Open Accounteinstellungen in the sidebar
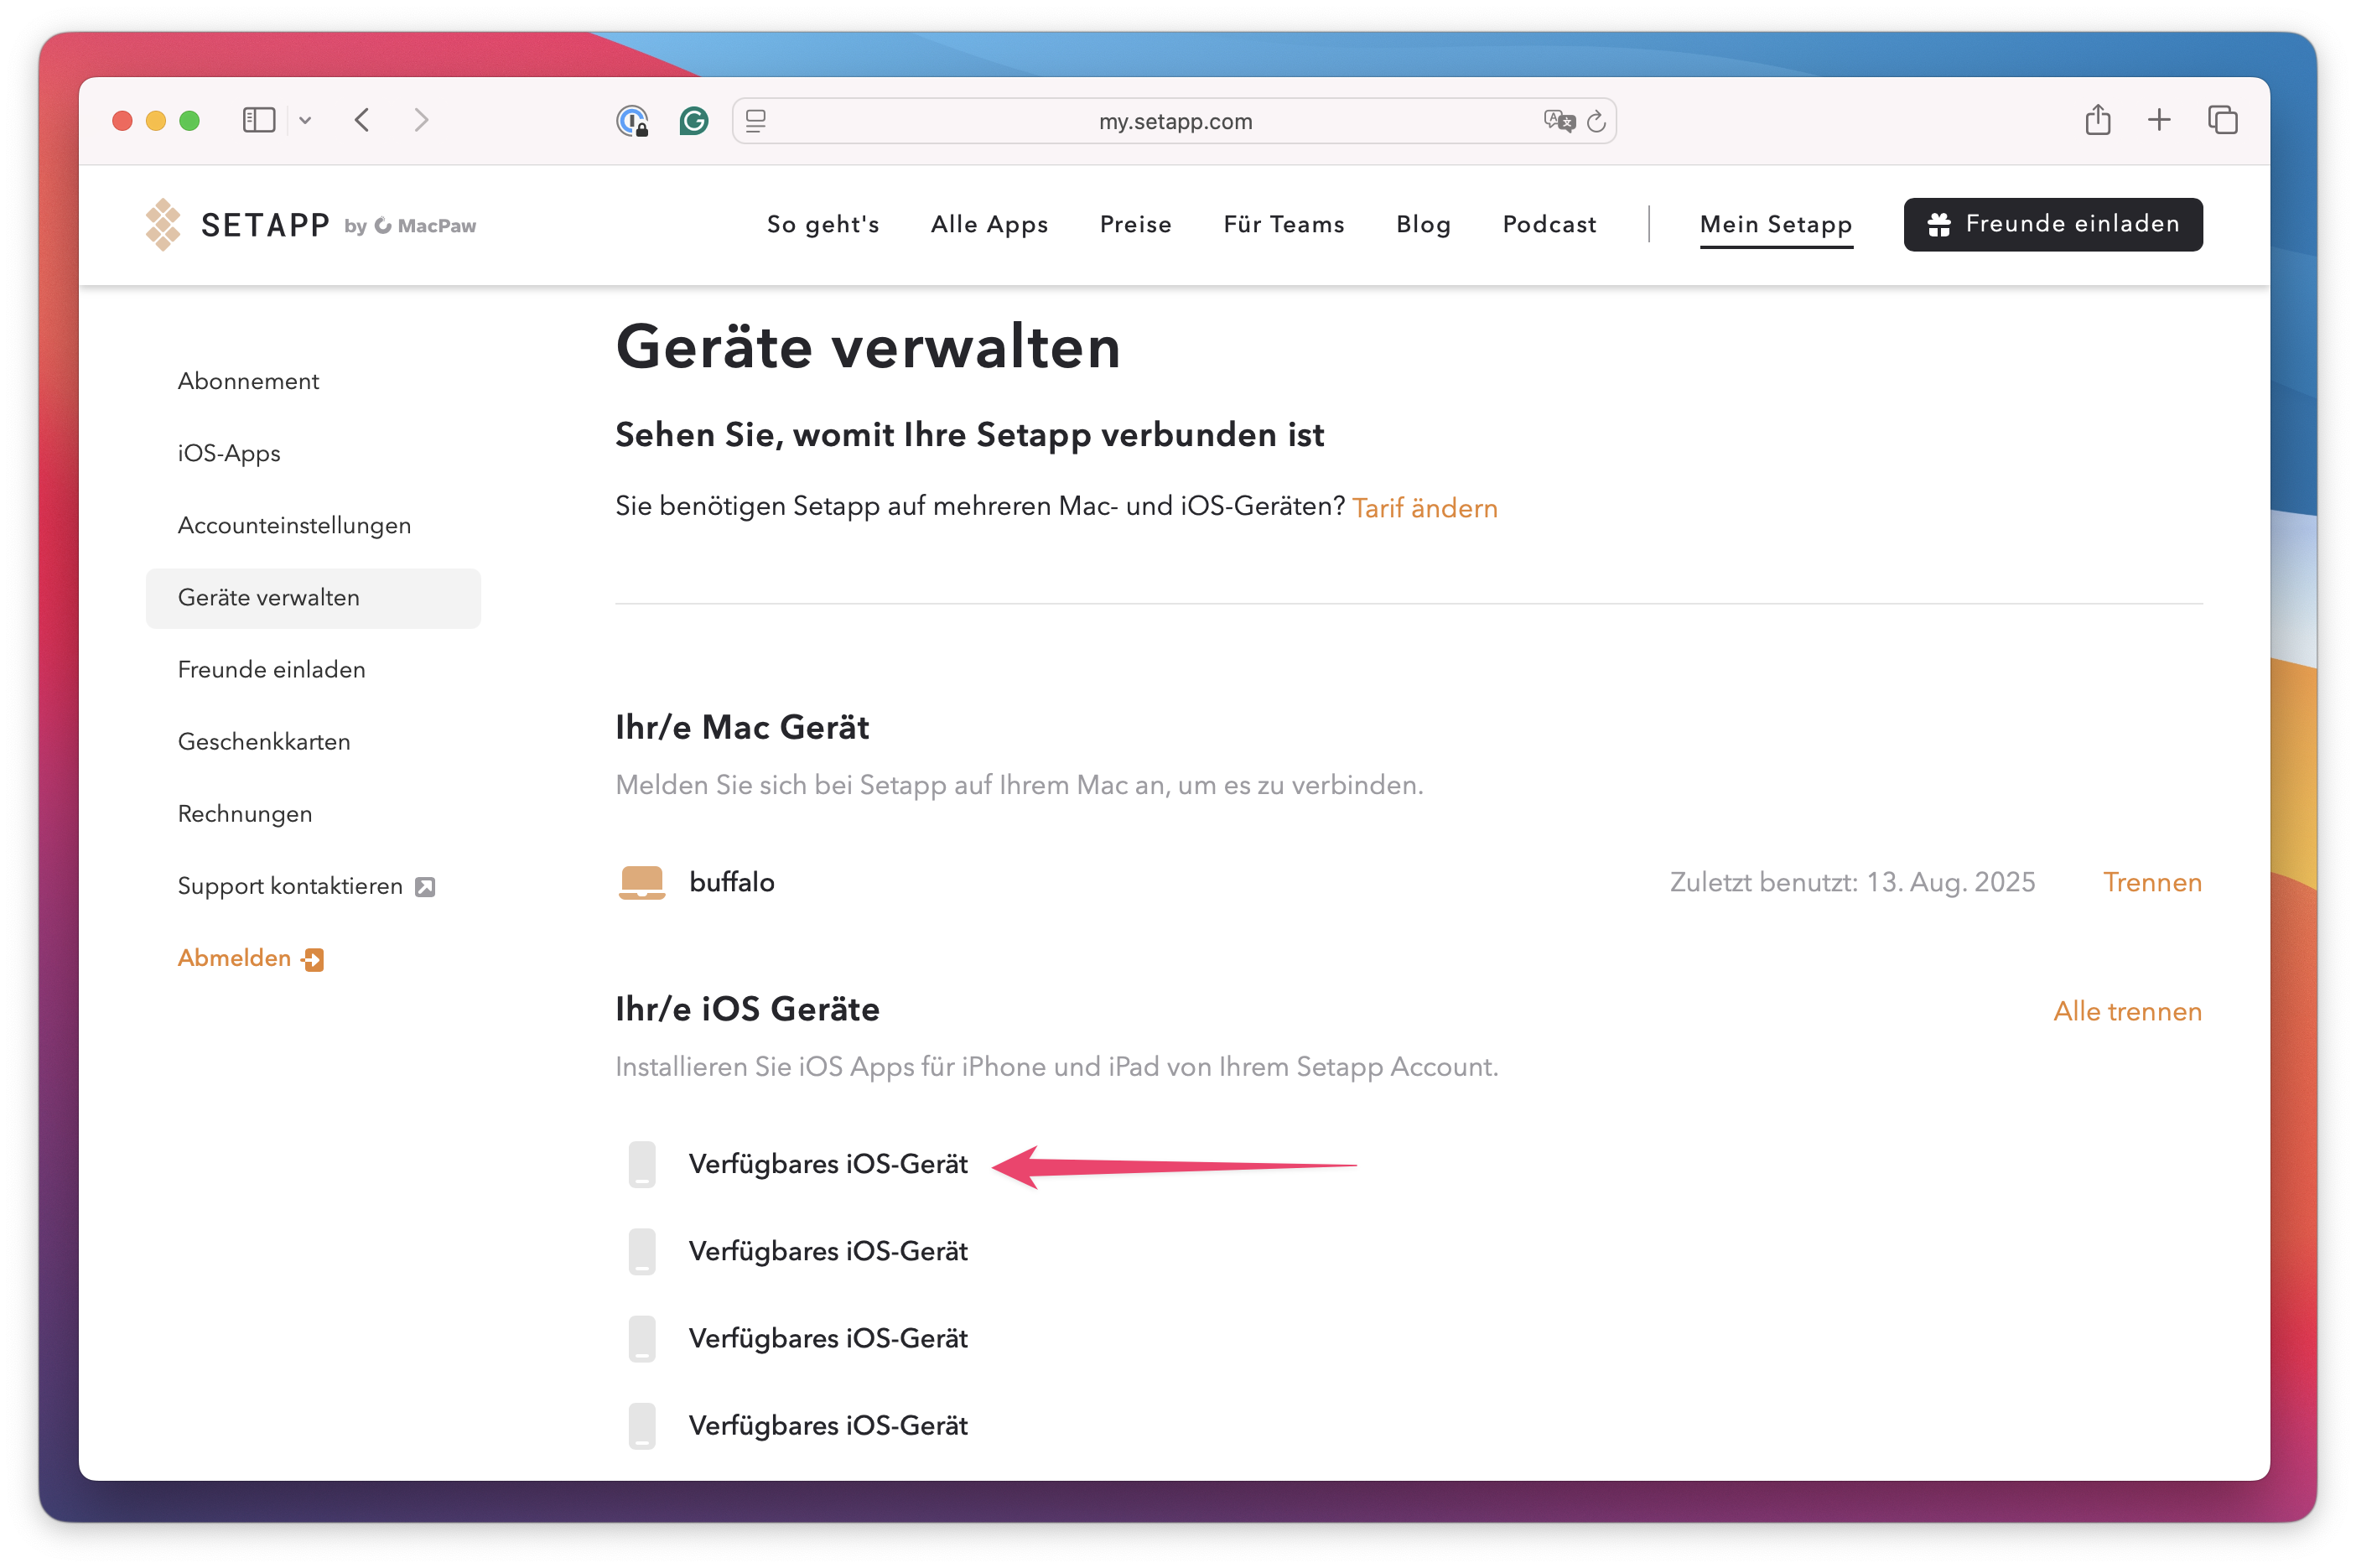 tap(294, 526)
